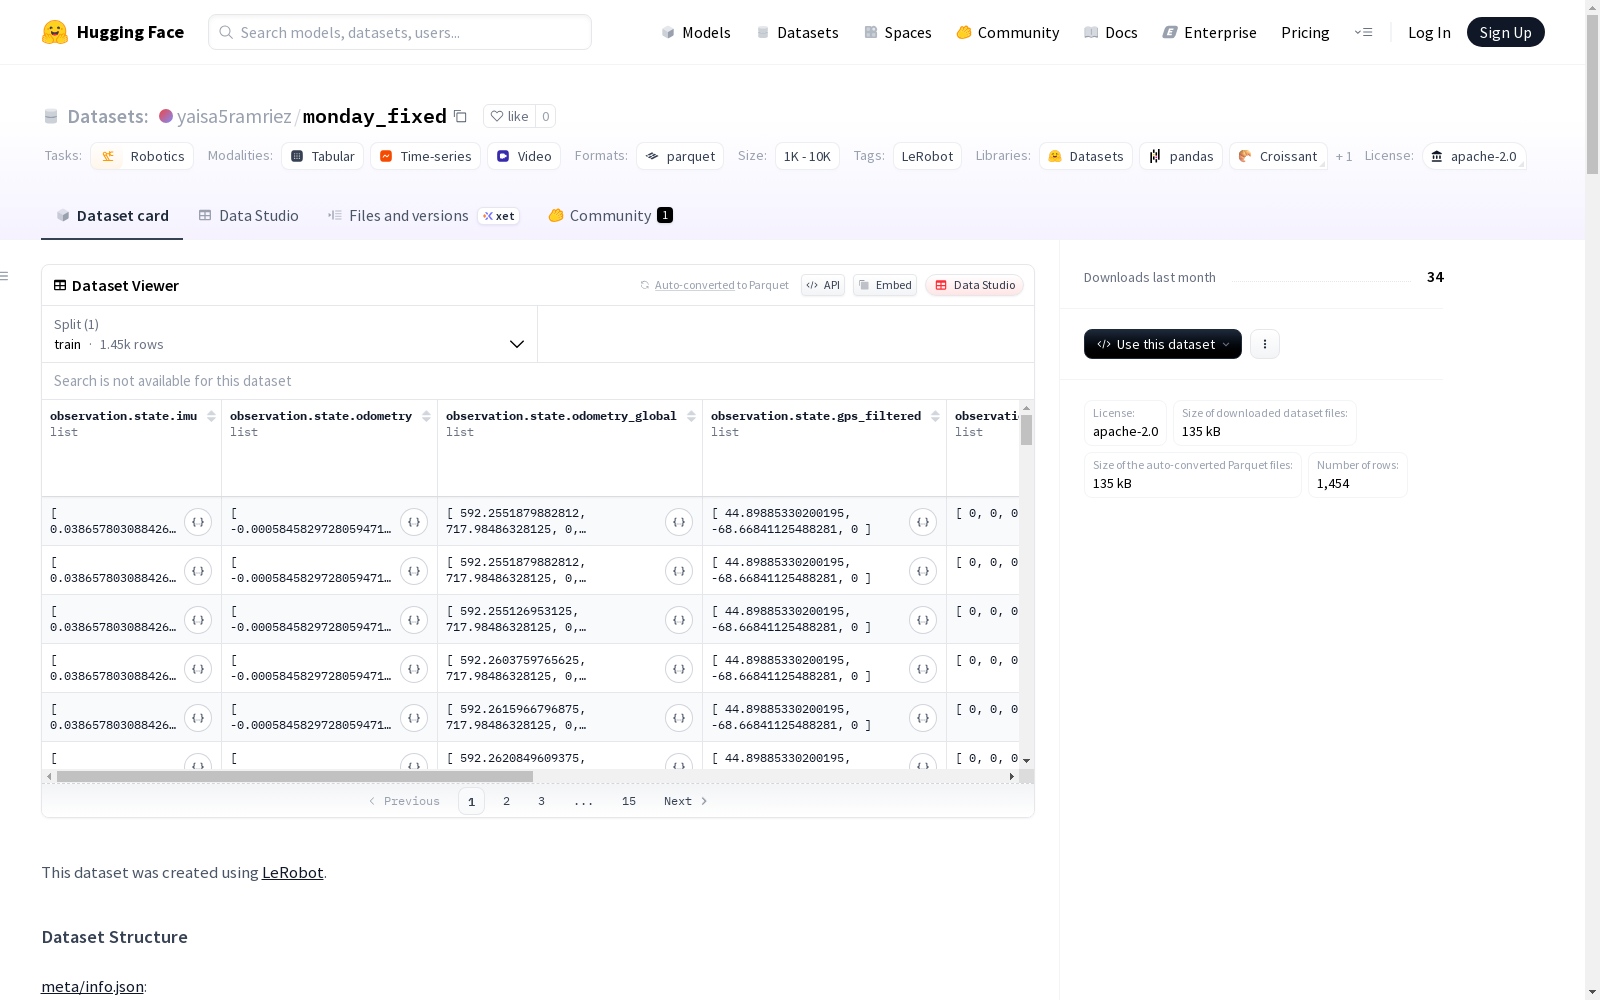The width and height of the screenshot is (1600, 1000).
Task: Click the Sign Up button
Action: pos(1505,32)
